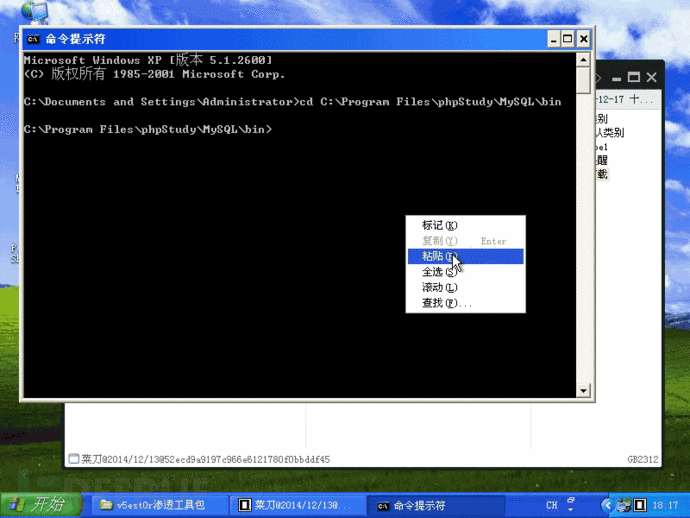Image resolution: width=690 pixels, height=518 pixels.
Task: Maximize the background 菜刀 window
Action: [x=634, y=77]
